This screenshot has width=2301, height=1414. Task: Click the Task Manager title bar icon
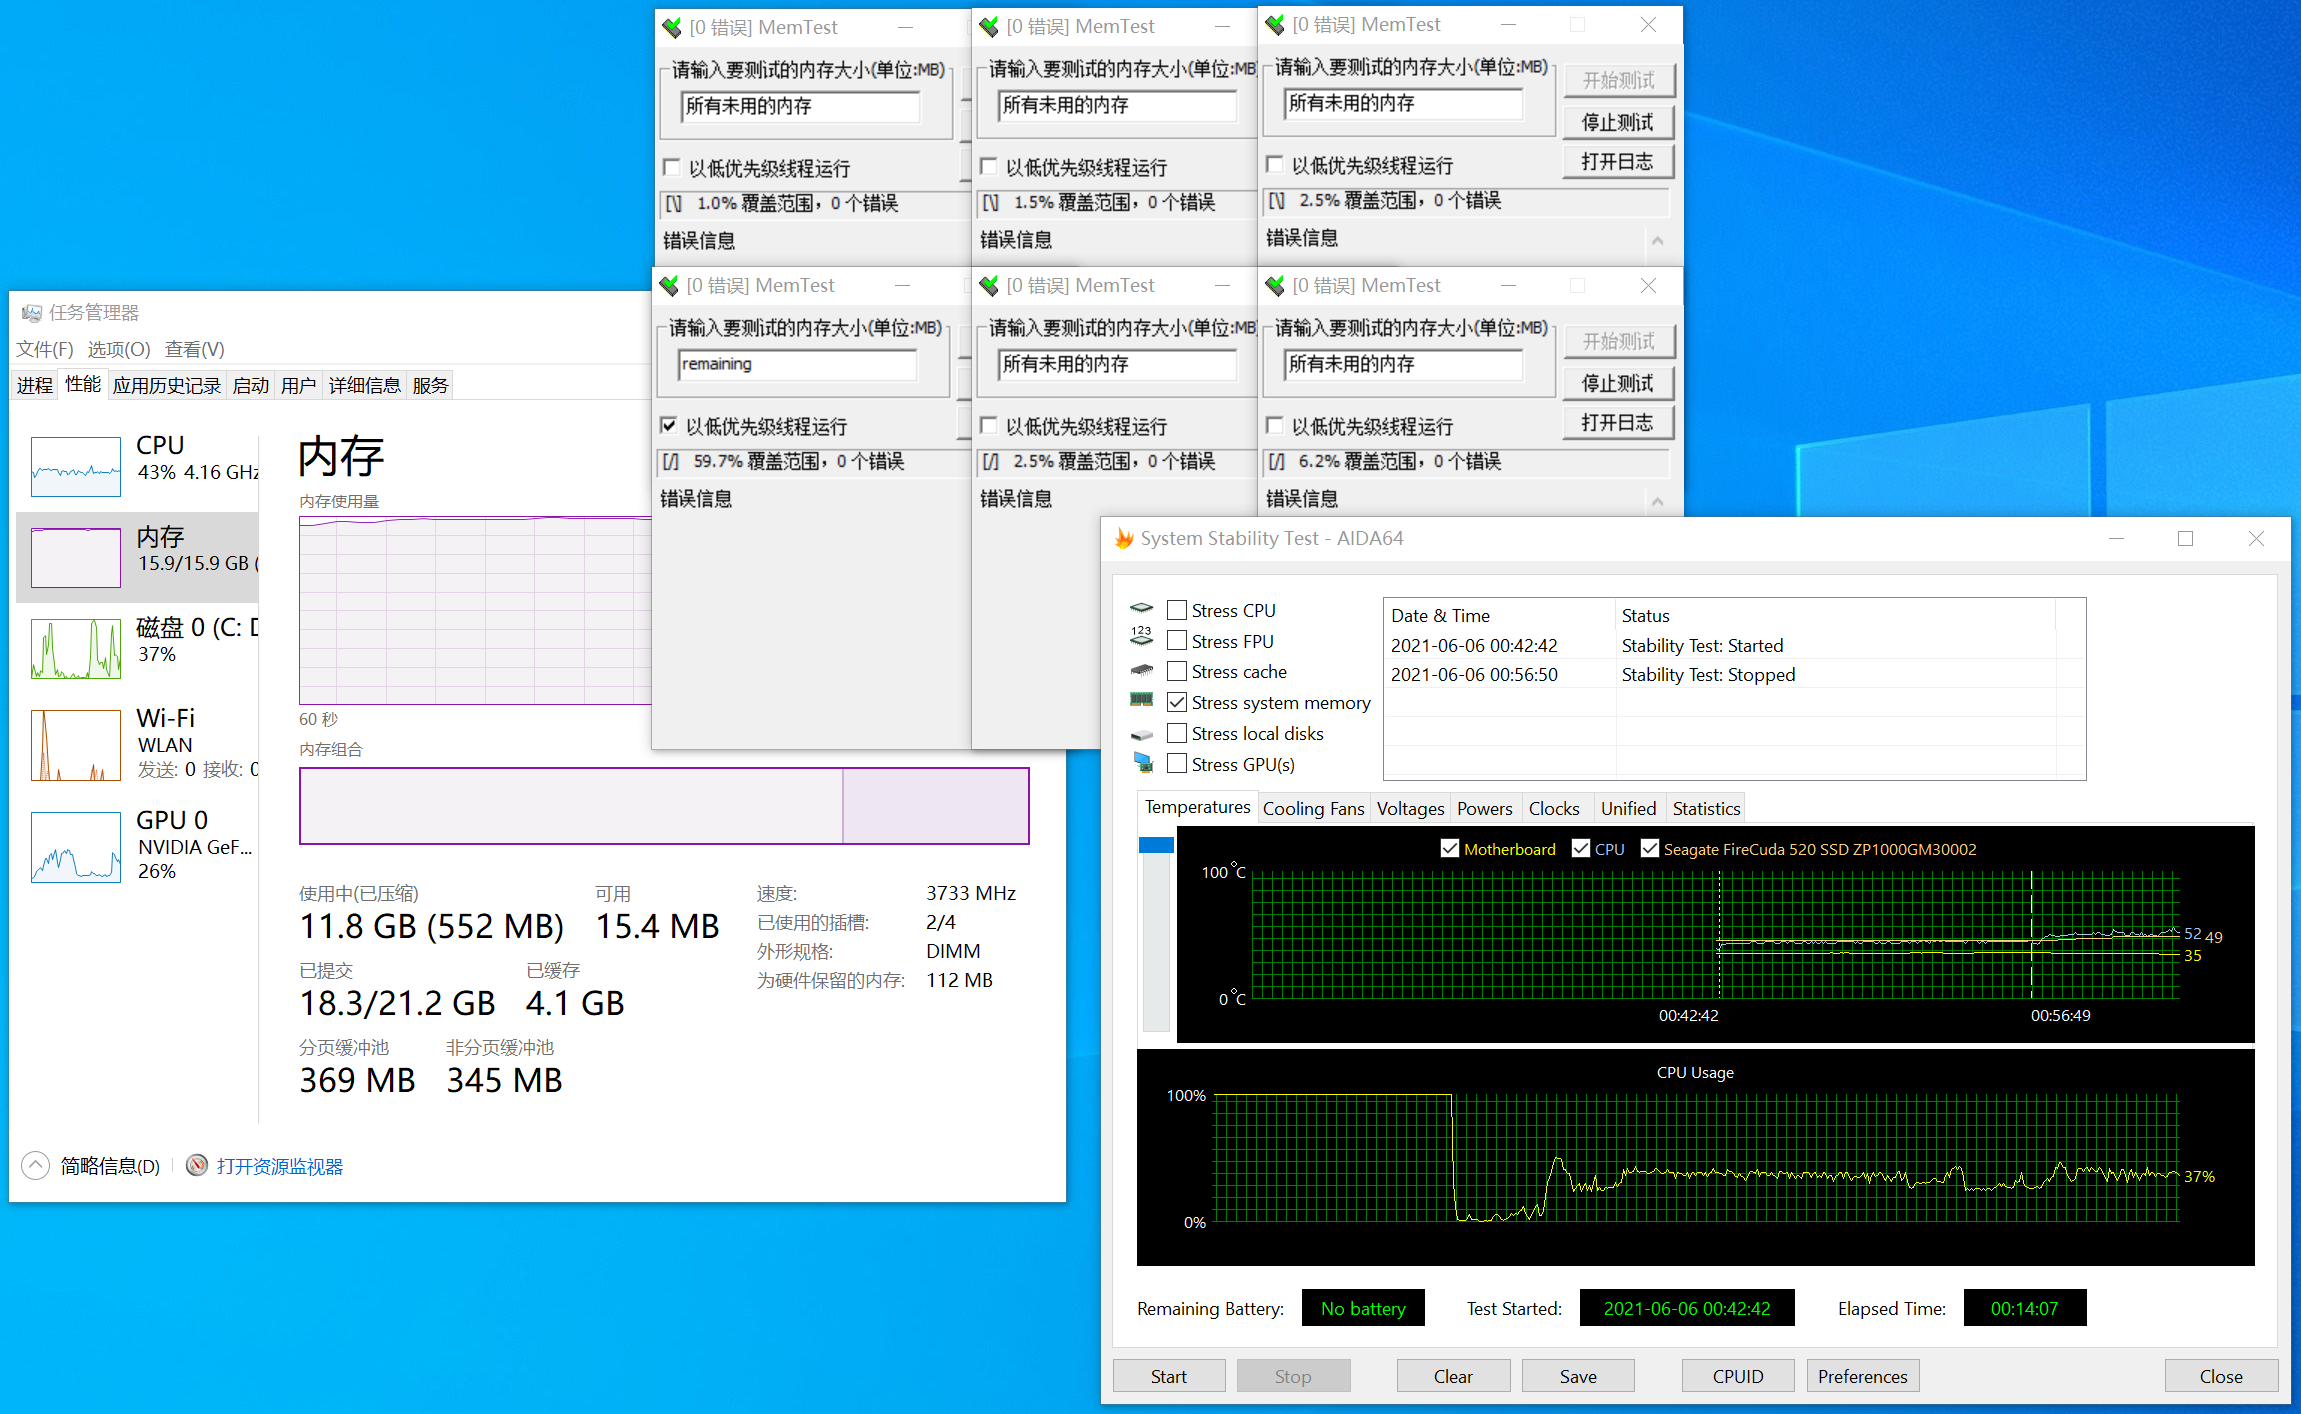[32, 313]
